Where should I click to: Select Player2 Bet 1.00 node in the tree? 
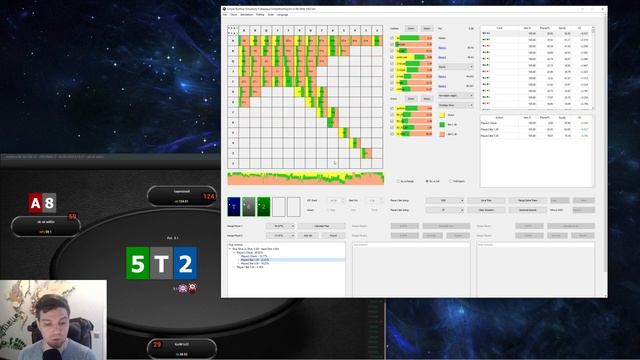[x=255, y=260]
